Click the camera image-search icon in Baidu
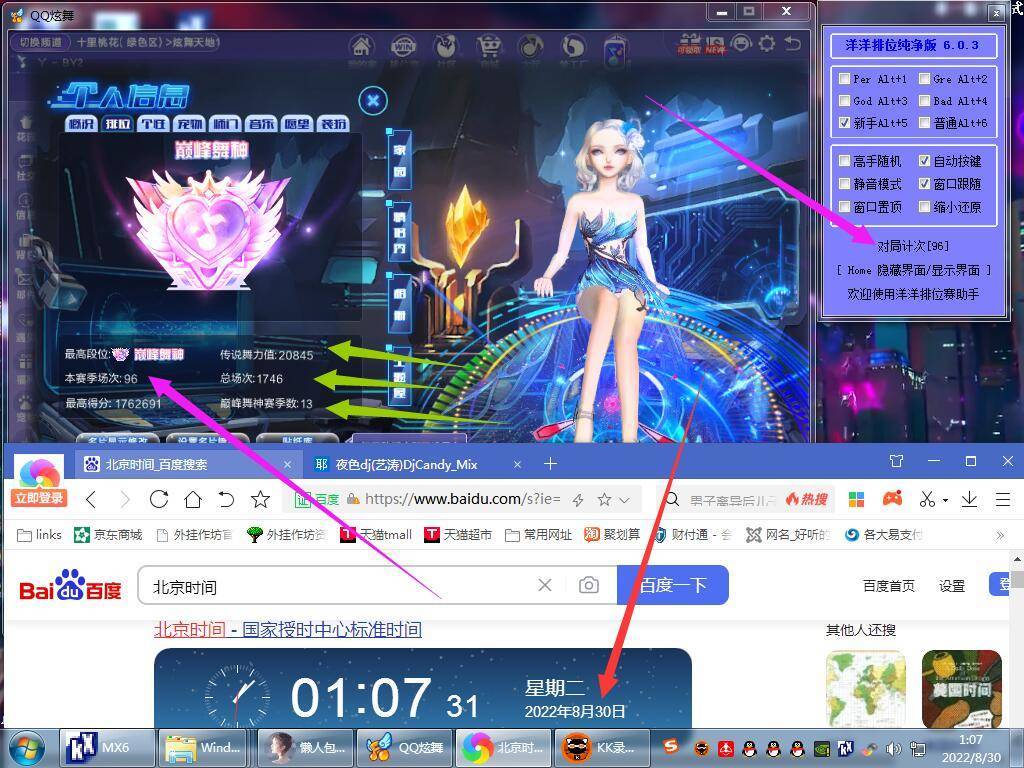Viewport: 1024px width, 768px height. [x=588, y=585]
